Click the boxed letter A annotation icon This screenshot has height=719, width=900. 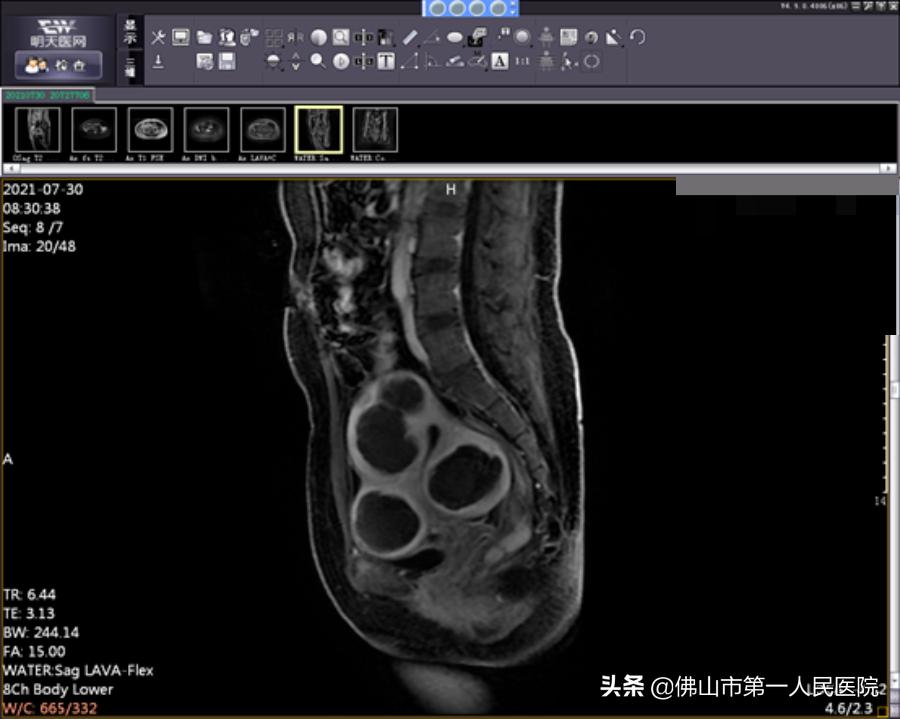click(x=499, y=61)
